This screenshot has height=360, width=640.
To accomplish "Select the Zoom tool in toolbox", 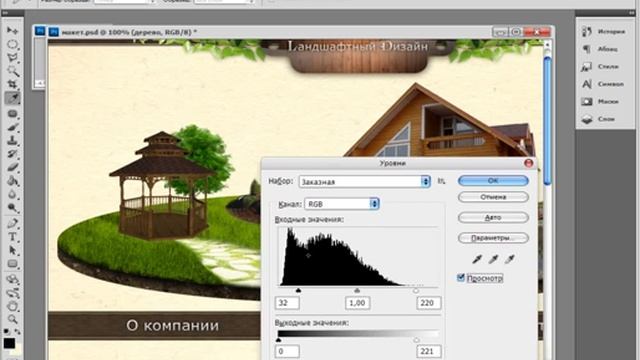I will [12, 319].
